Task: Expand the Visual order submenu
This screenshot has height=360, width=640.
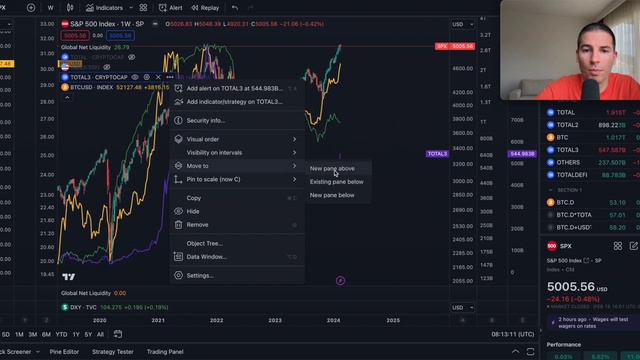Action: [294, 139]
